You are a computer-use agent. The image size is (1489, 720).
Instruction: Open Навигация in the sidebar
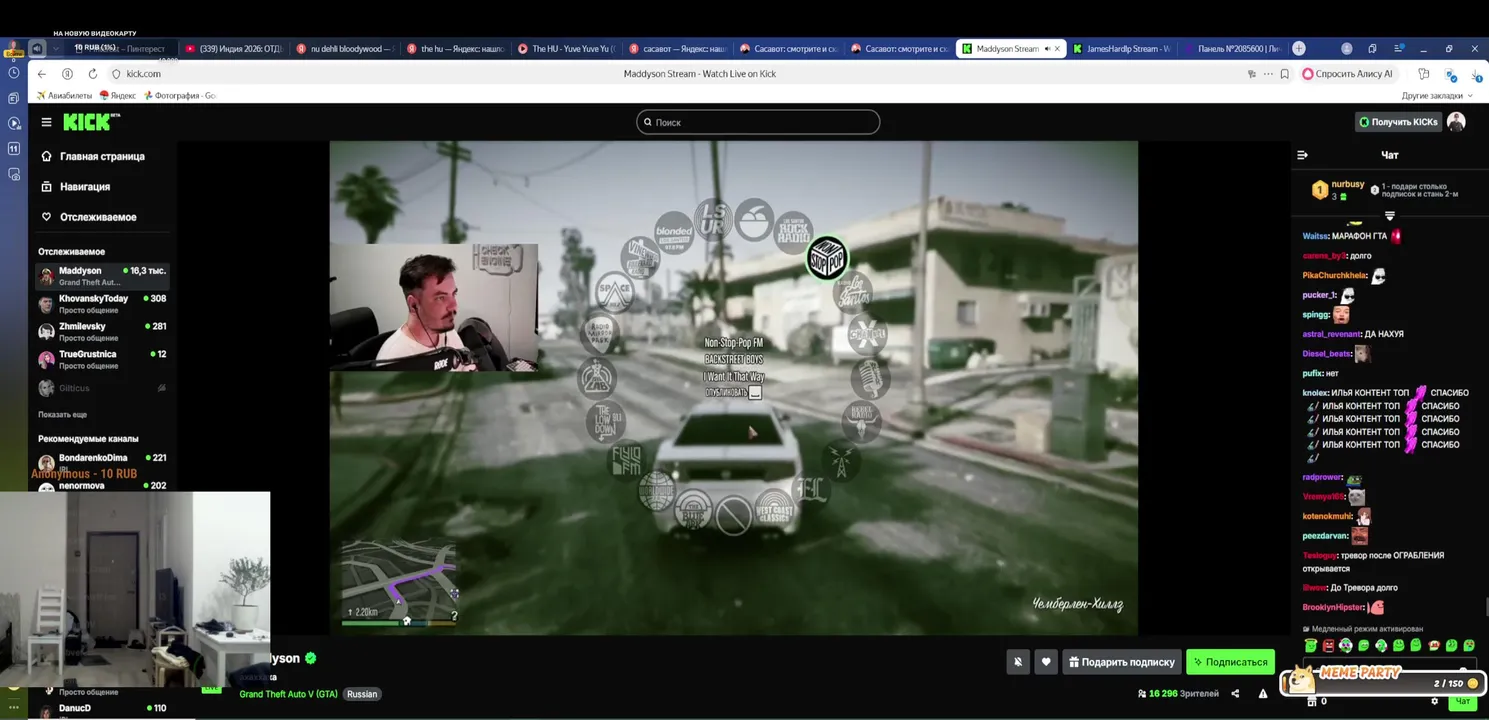click(x=76, y=187)
